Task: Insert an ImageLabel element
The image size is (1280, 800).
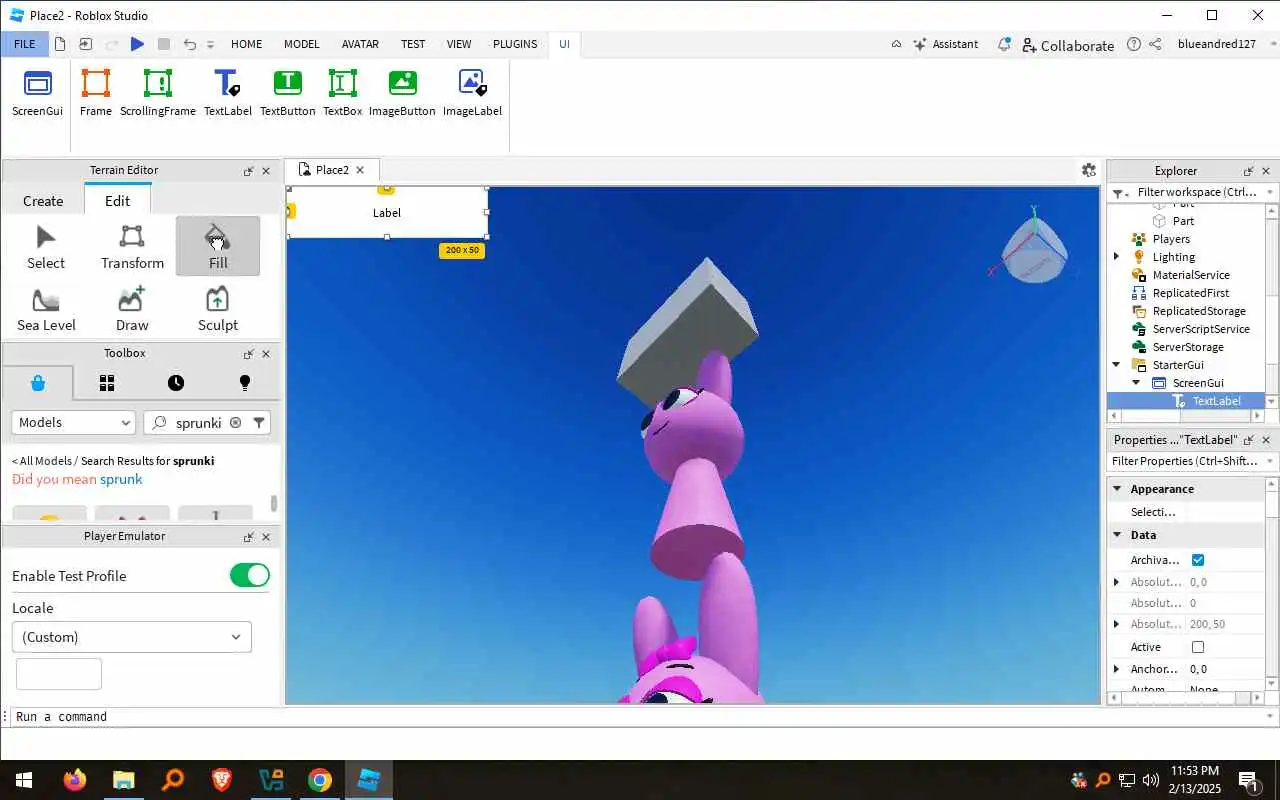Action: (x=472, y=94)
